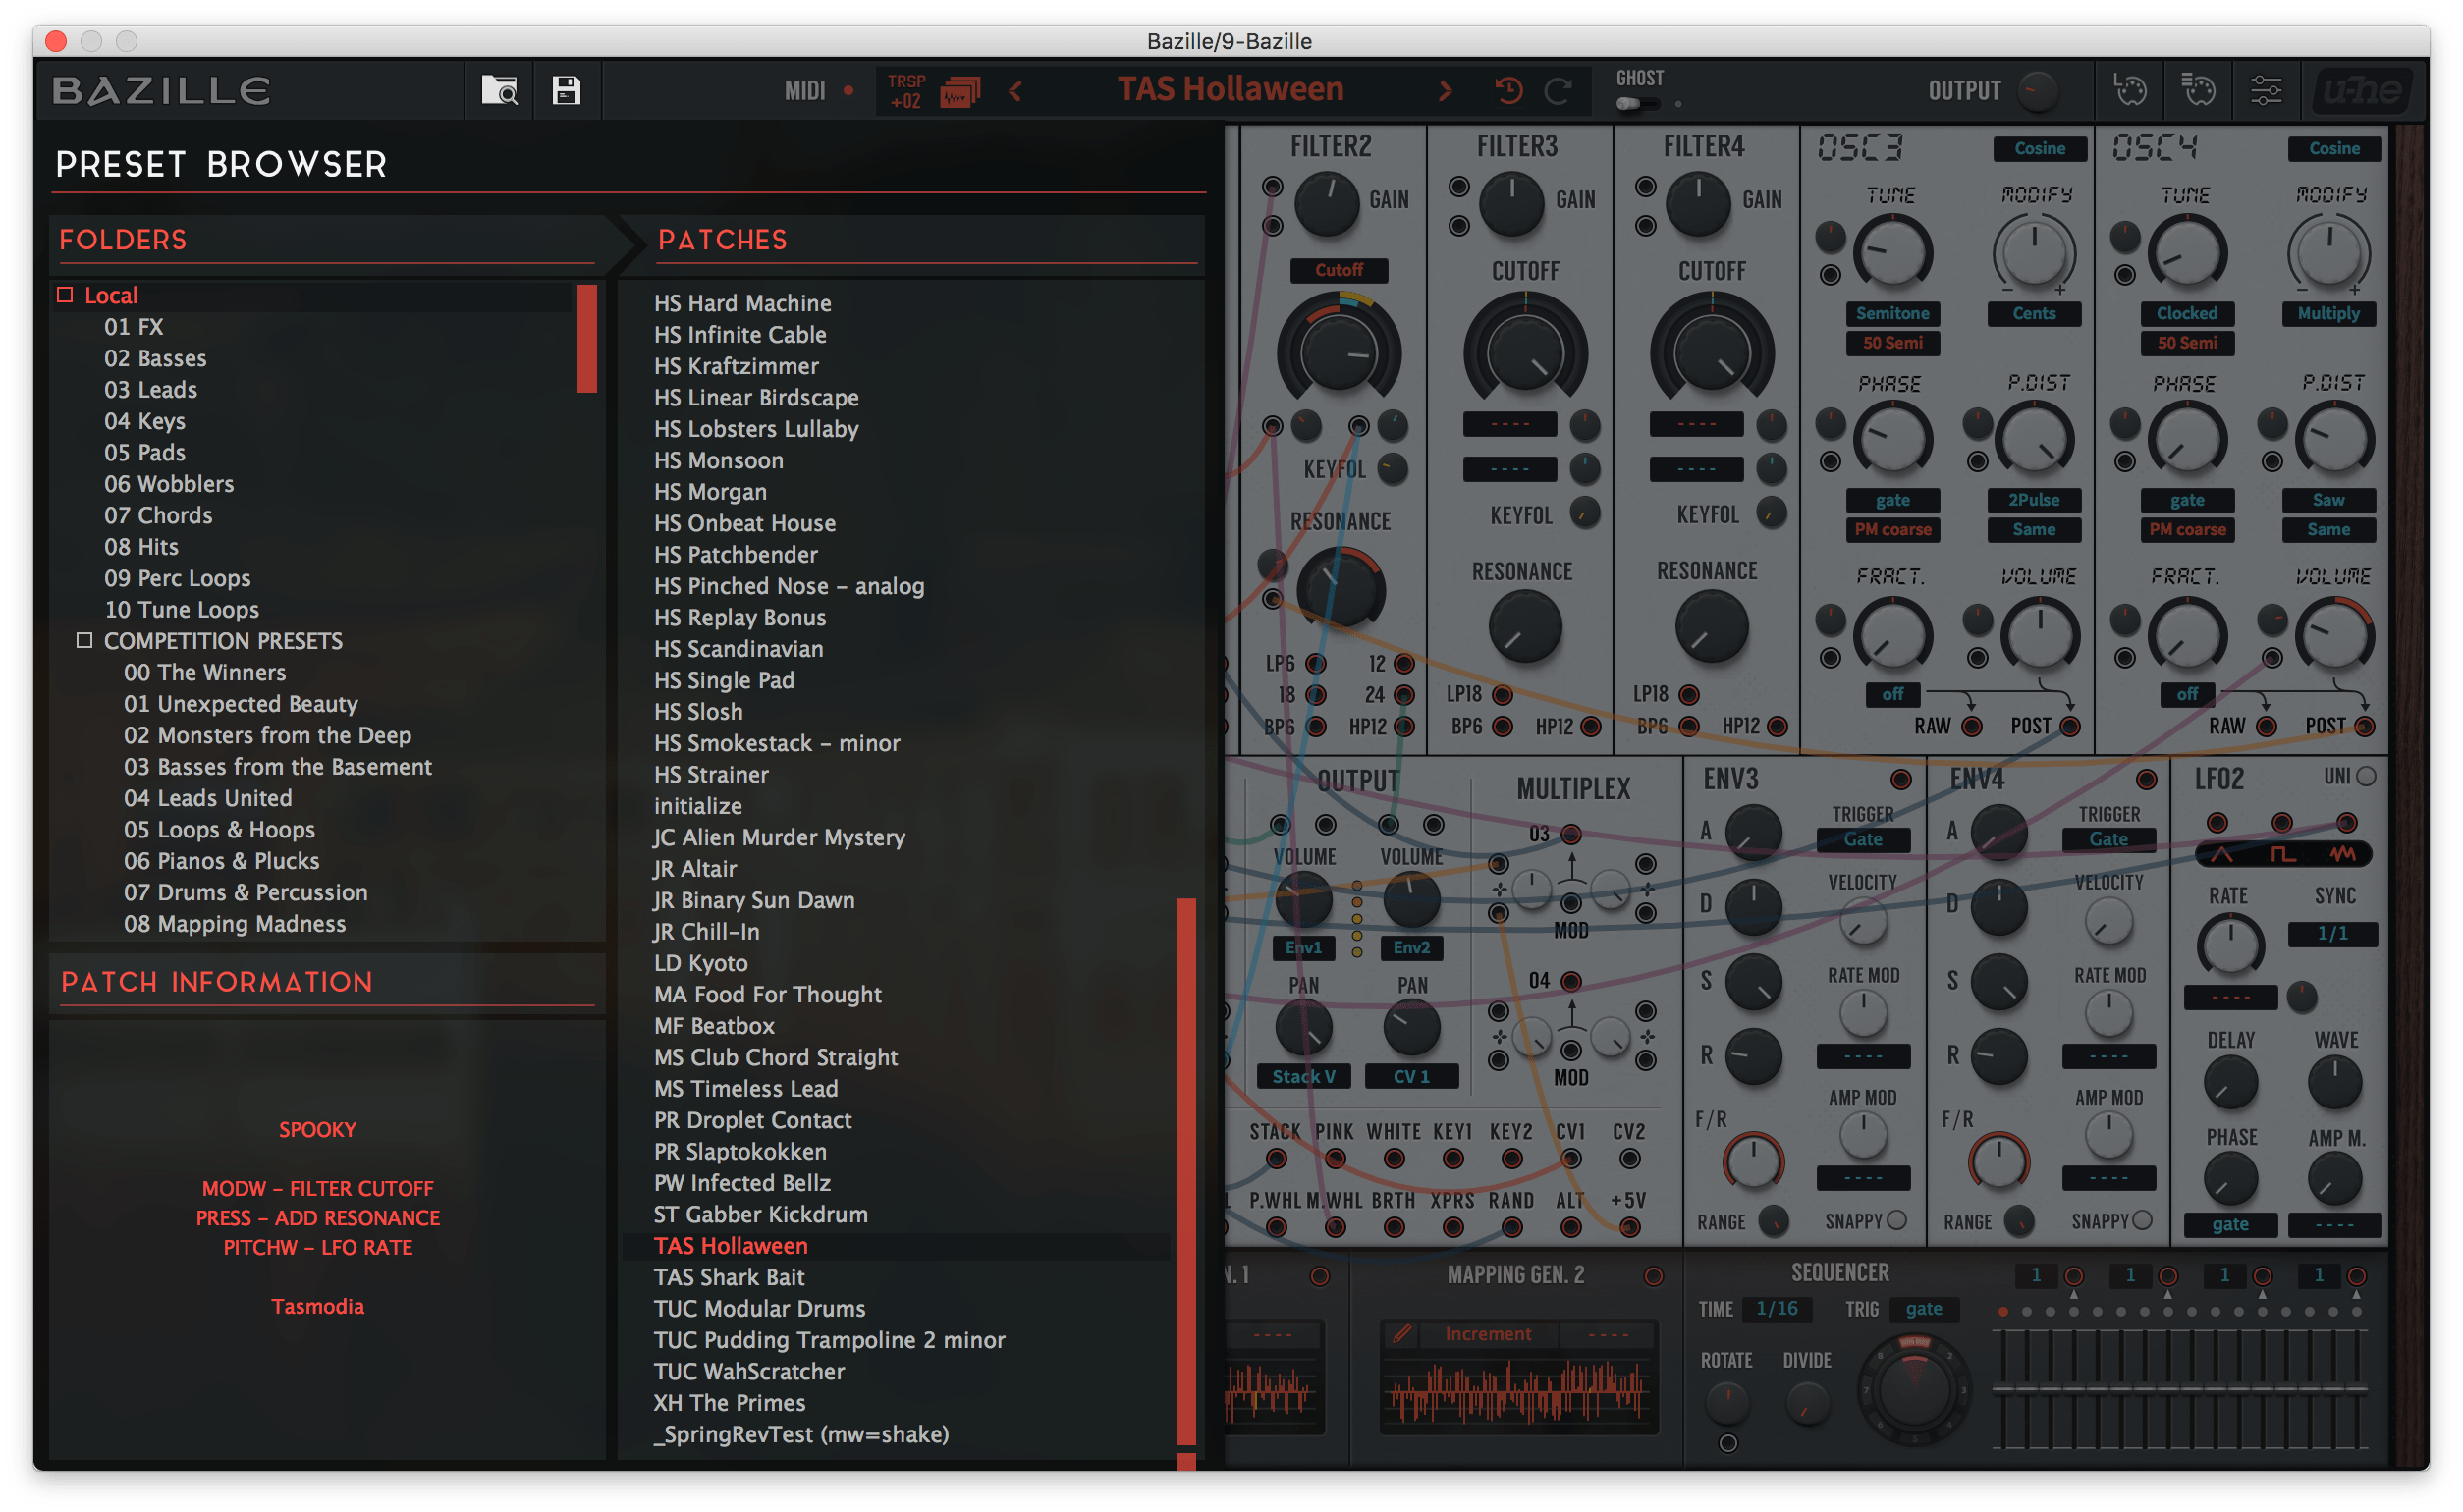This screenshot has width=2463, height=1512.
Task: Open the MIDI table icon beside TRSP
Action: click(x=959, y=92)
